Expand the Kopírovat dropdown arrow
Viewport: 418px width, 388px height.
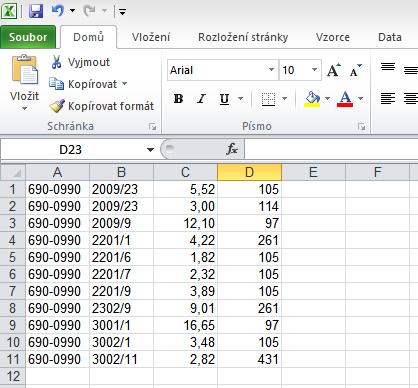tap(125, 84)
